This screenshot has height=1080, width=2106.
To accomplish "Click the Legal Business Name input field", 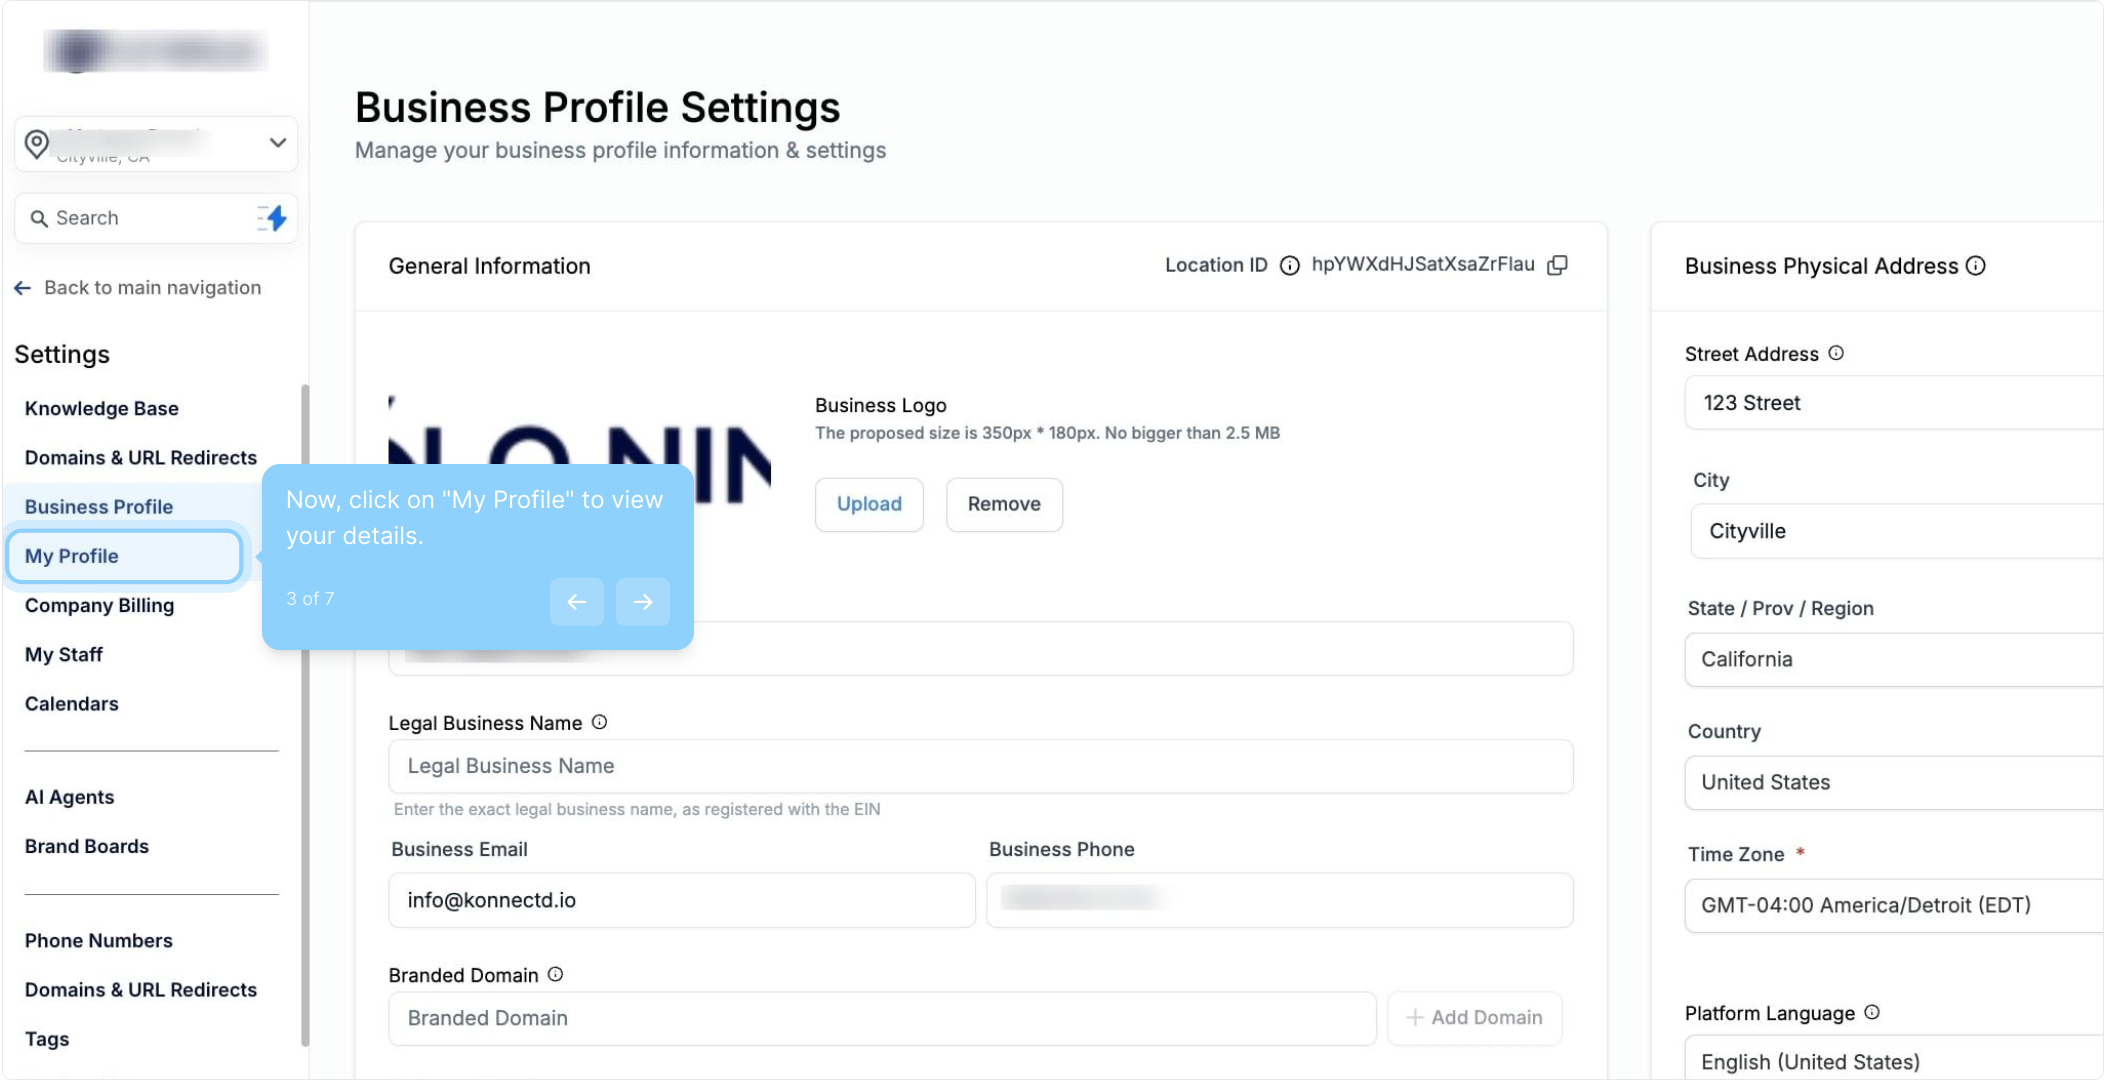I will [980, 766].
